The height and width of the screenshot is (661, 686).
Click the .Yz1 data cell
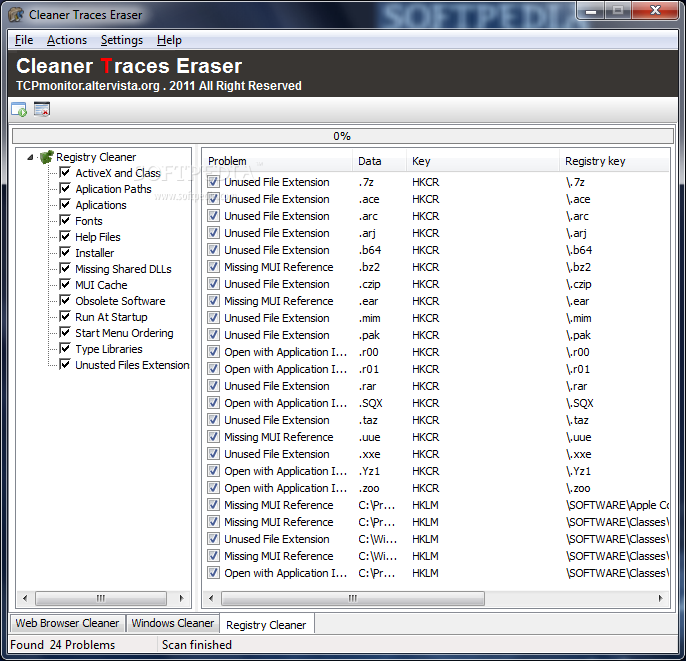coord(369,471)
